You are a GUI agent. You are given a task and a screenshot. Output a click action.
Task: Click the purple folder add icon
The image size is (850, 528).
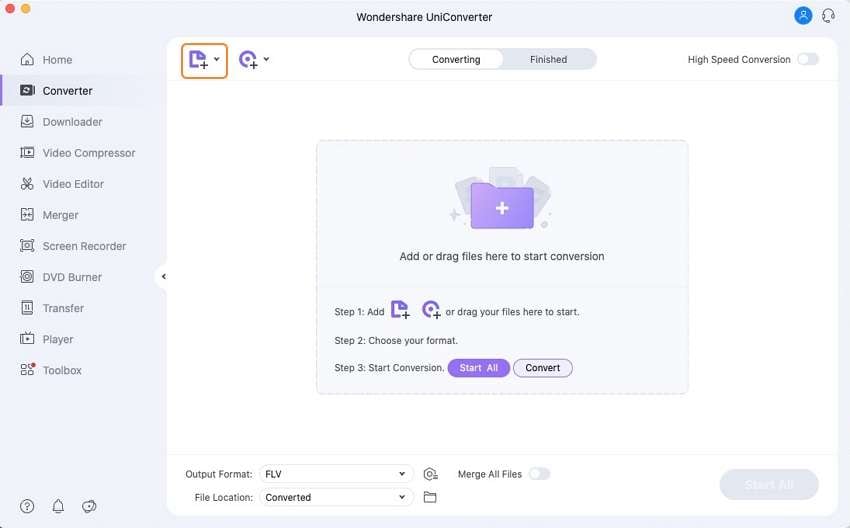point(501,206)
